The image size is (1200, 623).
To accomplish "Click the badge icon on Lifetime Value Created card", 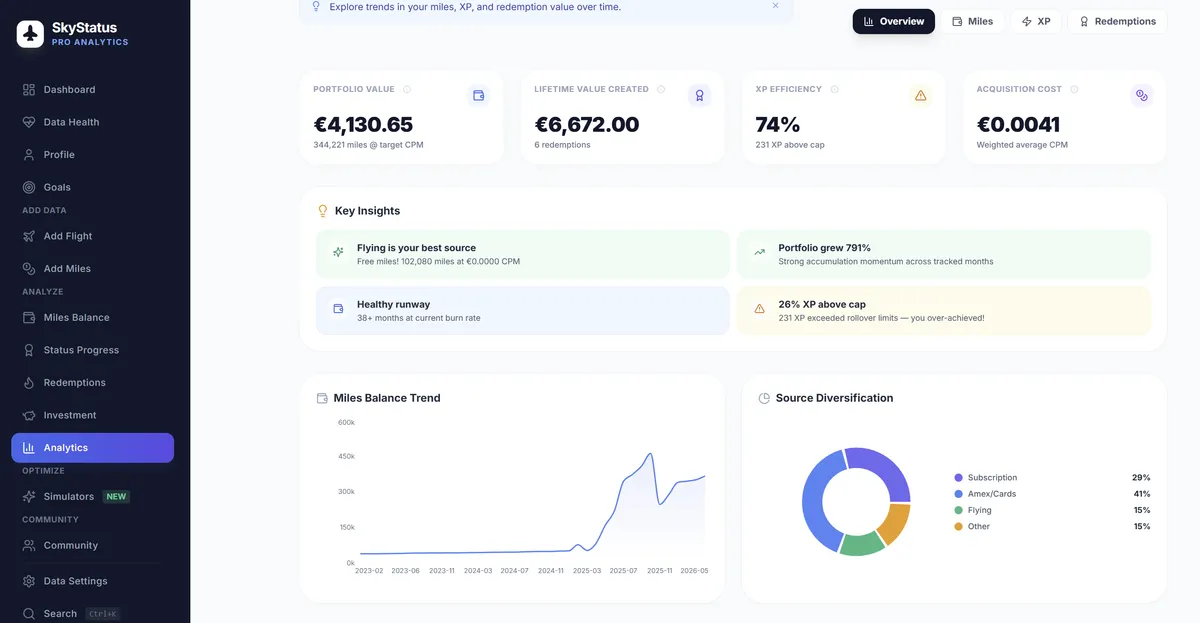I will 699,95.
